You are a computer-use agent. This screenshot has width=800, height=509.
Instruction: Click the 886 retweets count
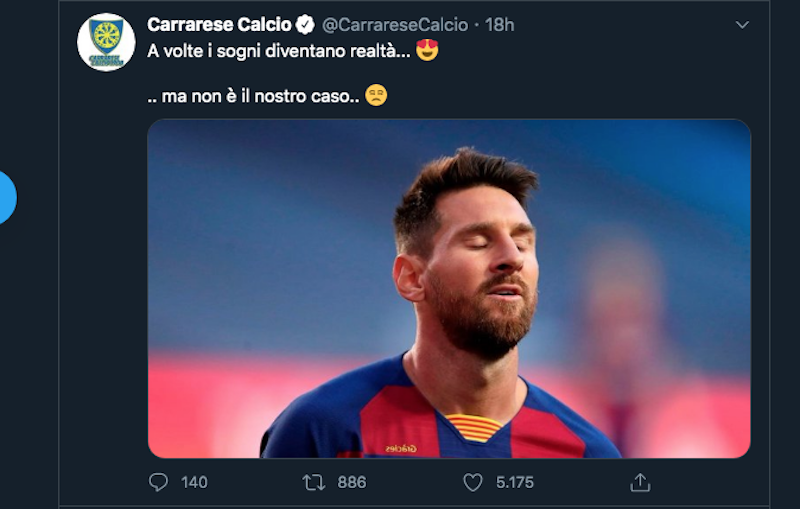click(352, 482)
